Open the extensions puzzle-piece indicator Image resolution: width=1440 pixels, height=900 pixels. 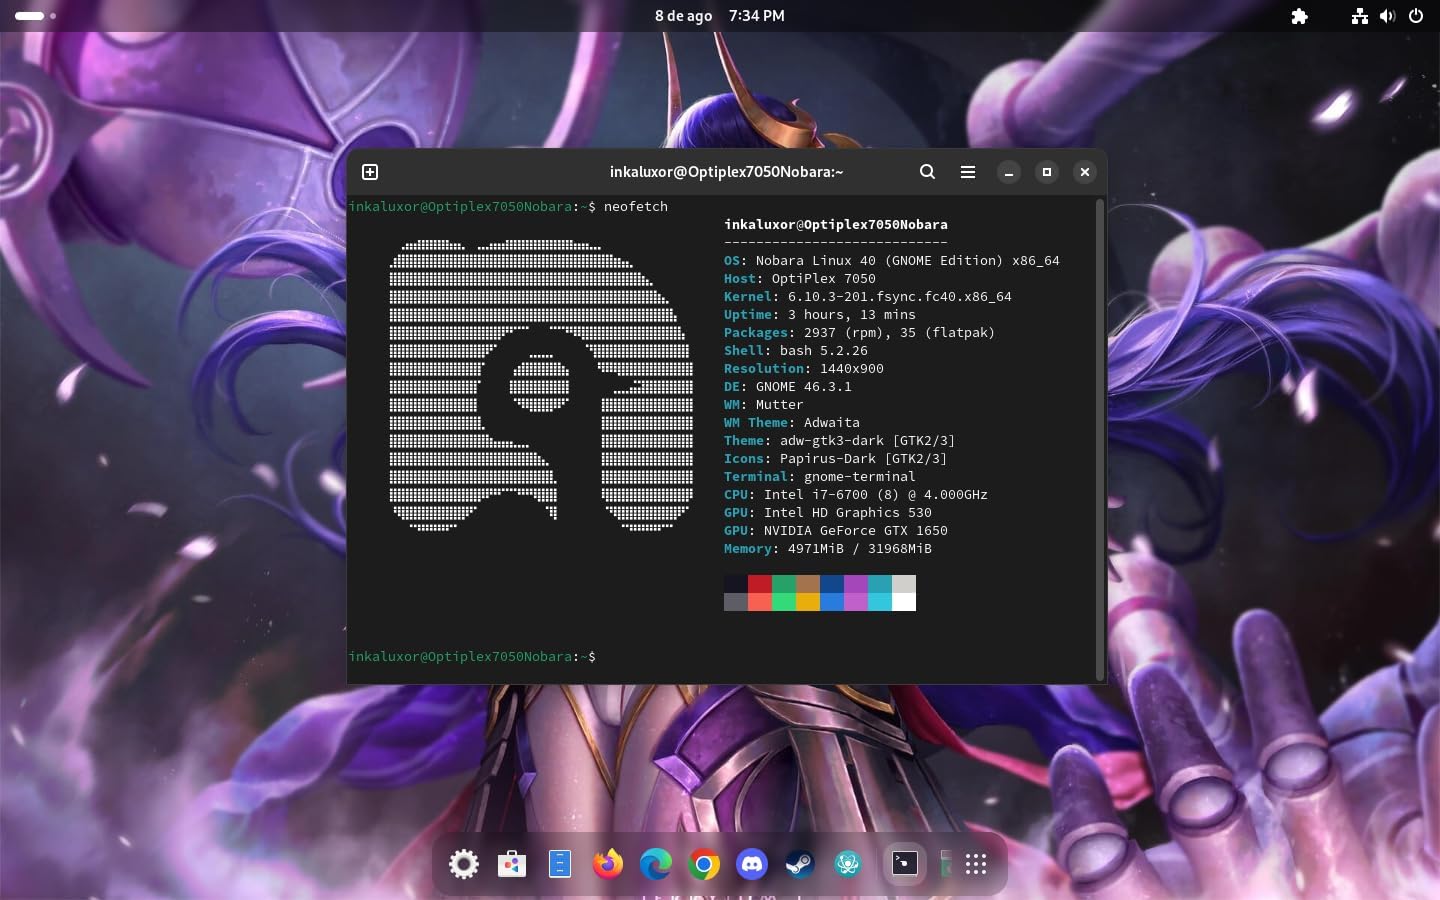pyautogui.click(x=1300, y=16)
